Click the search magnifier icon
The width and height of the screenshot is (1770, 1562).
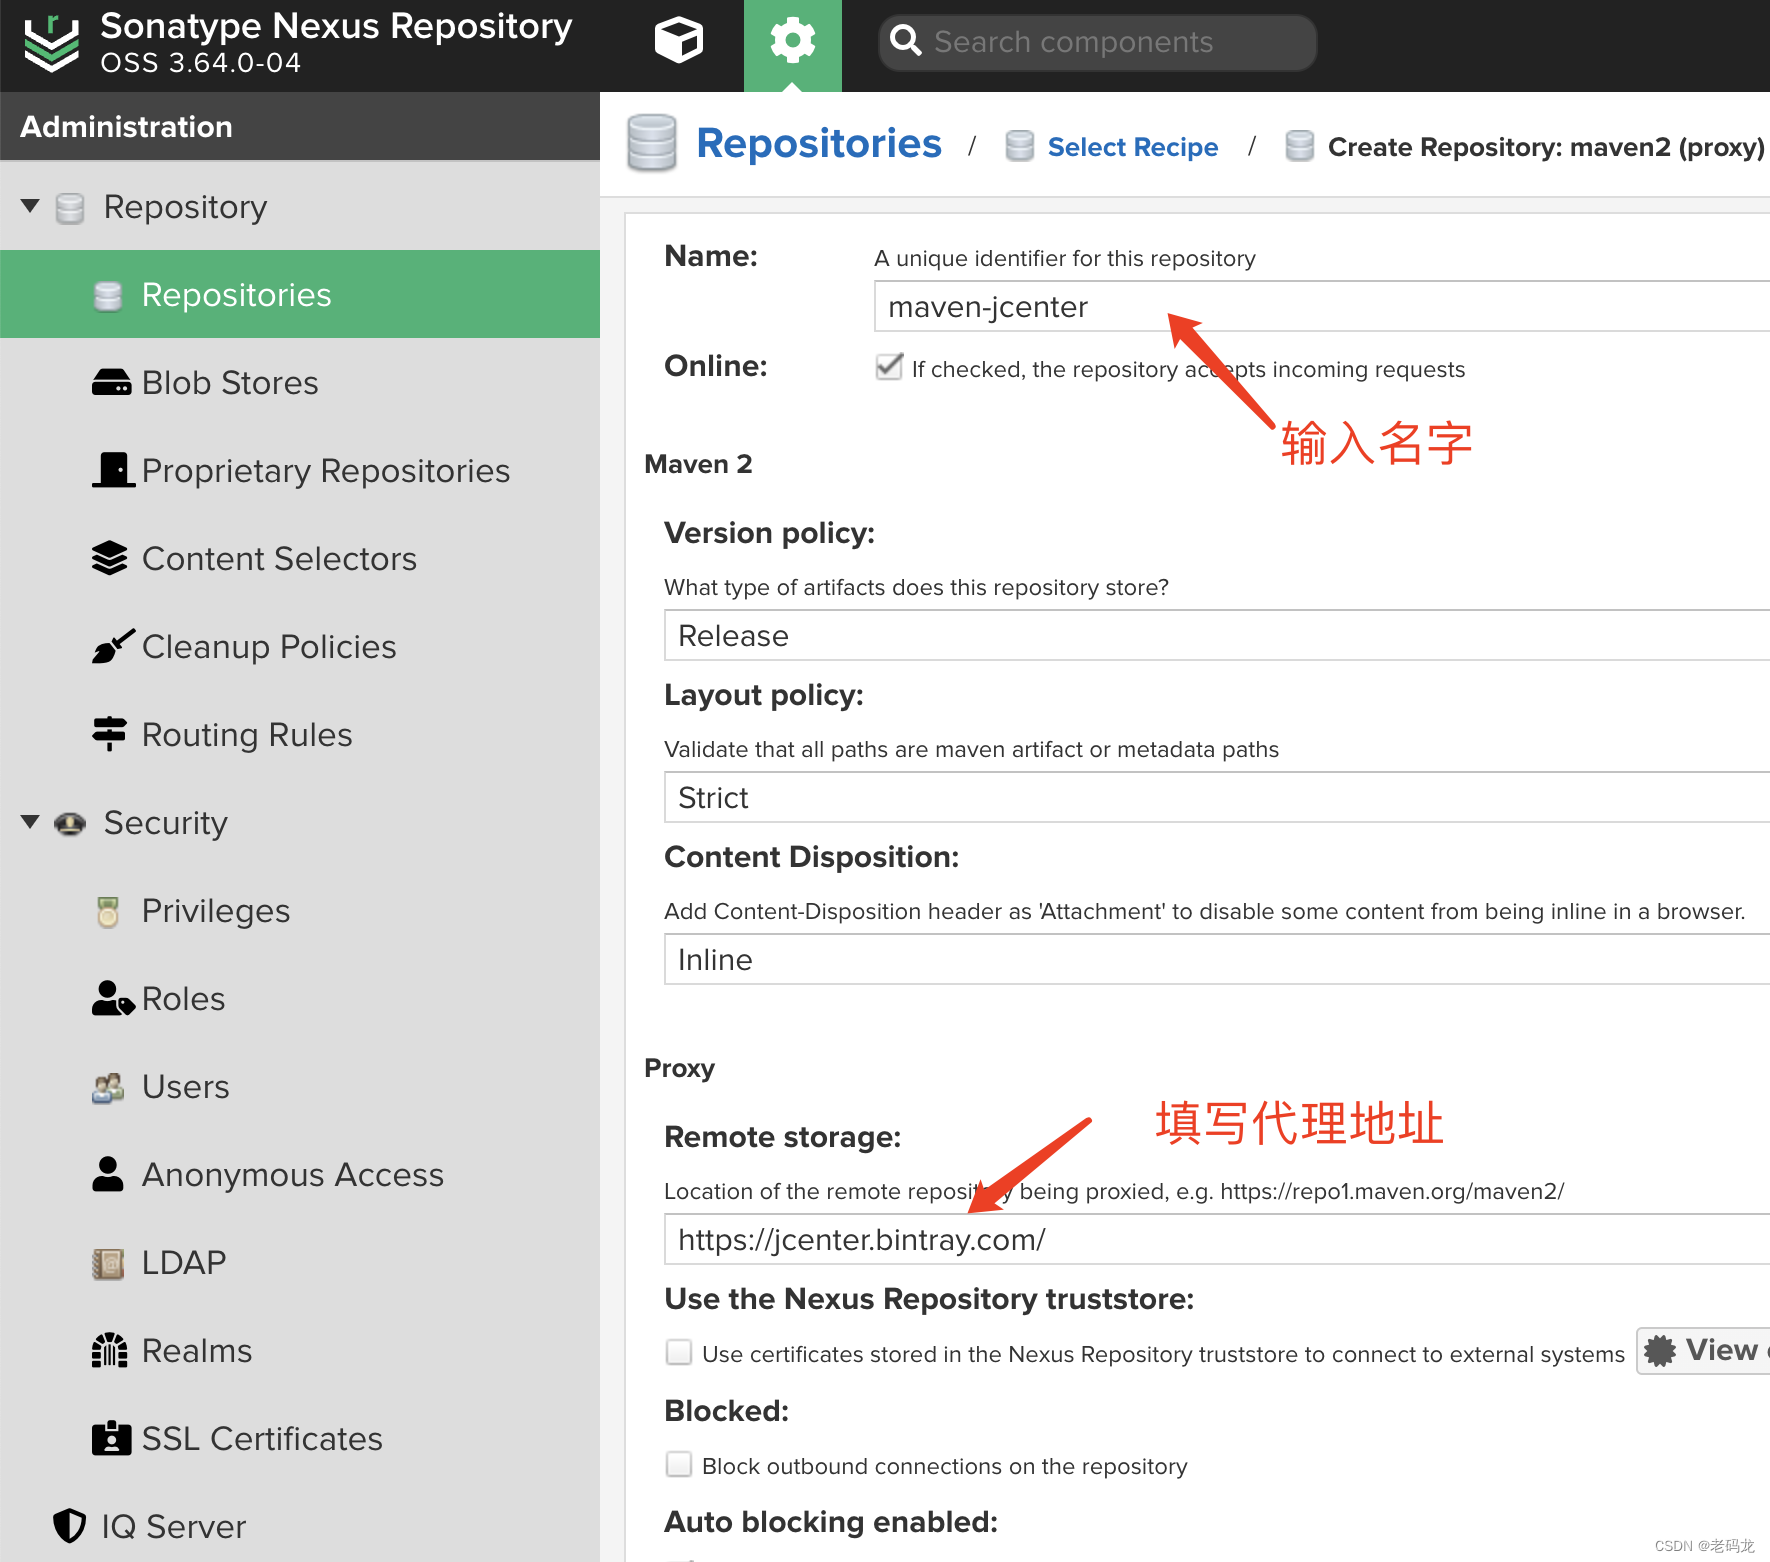(x=906, y=41)
